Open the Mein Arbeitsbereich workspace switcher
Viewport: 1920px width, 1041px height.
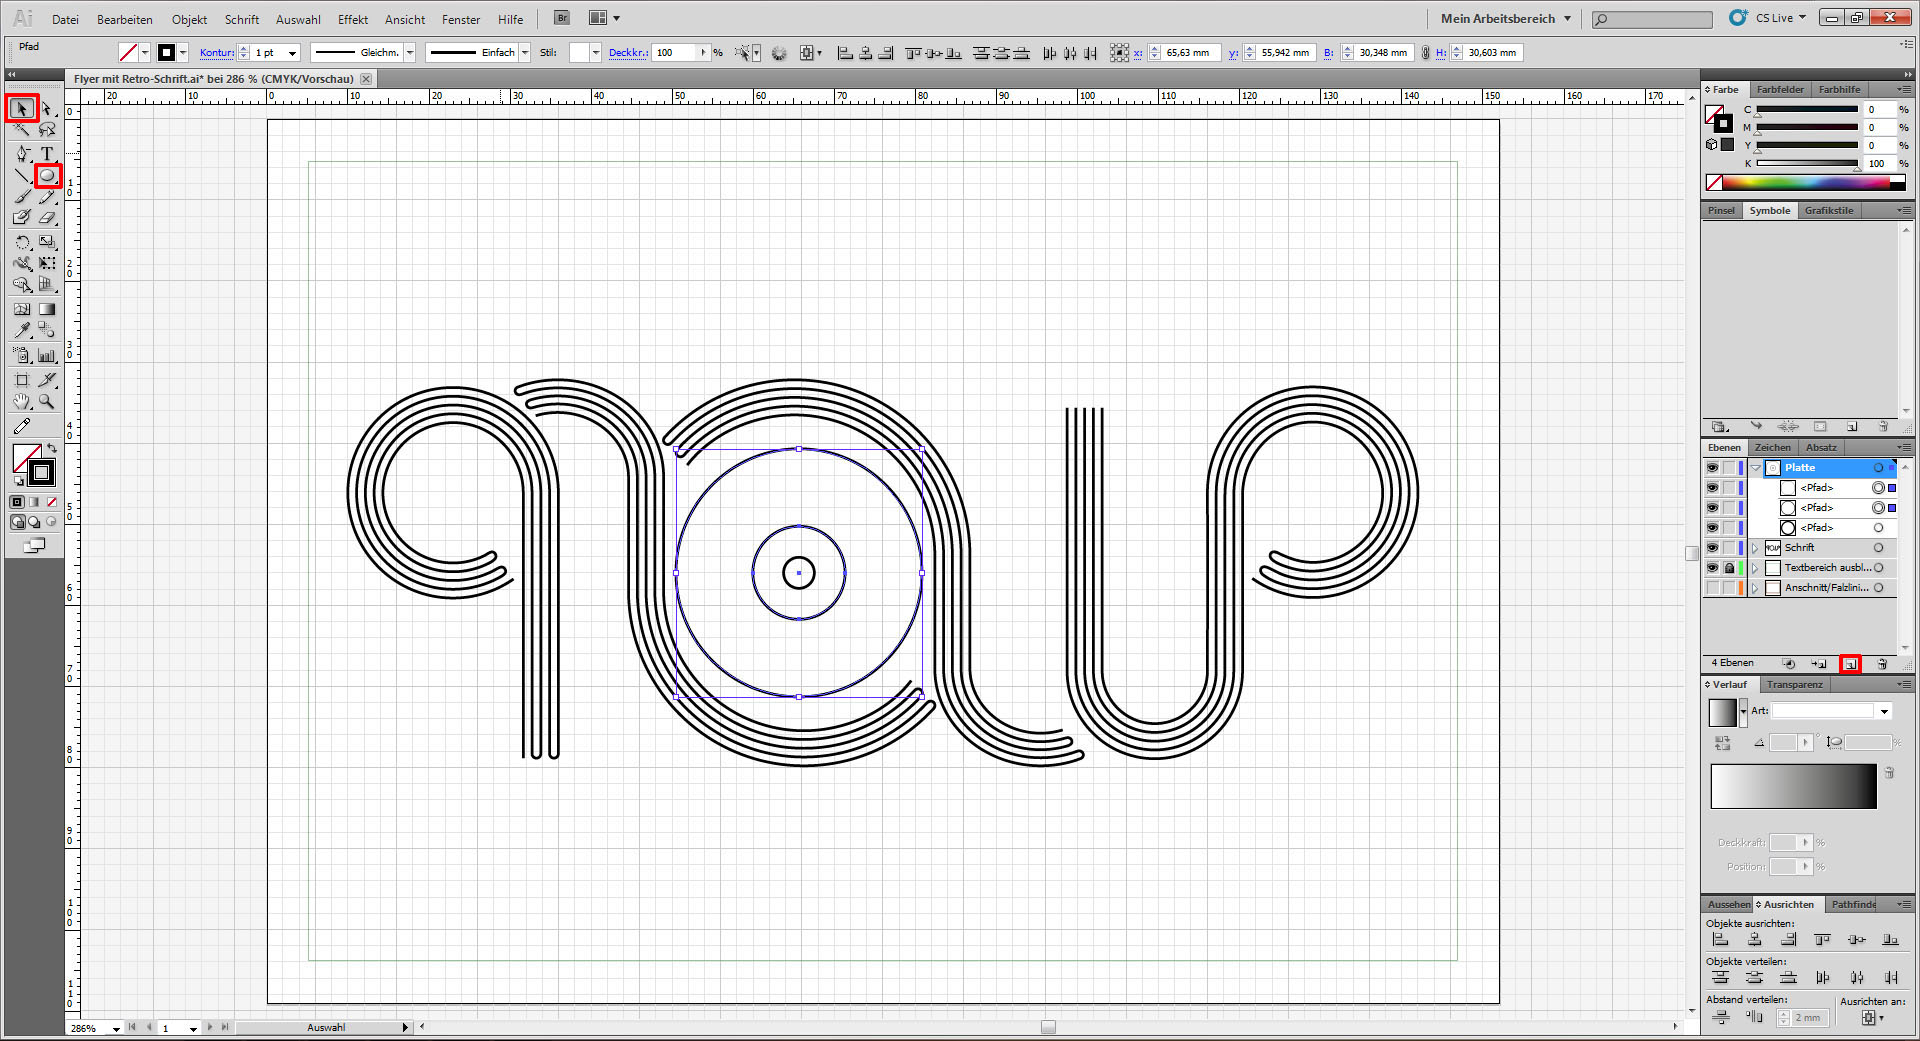[x=1505, y=19]
